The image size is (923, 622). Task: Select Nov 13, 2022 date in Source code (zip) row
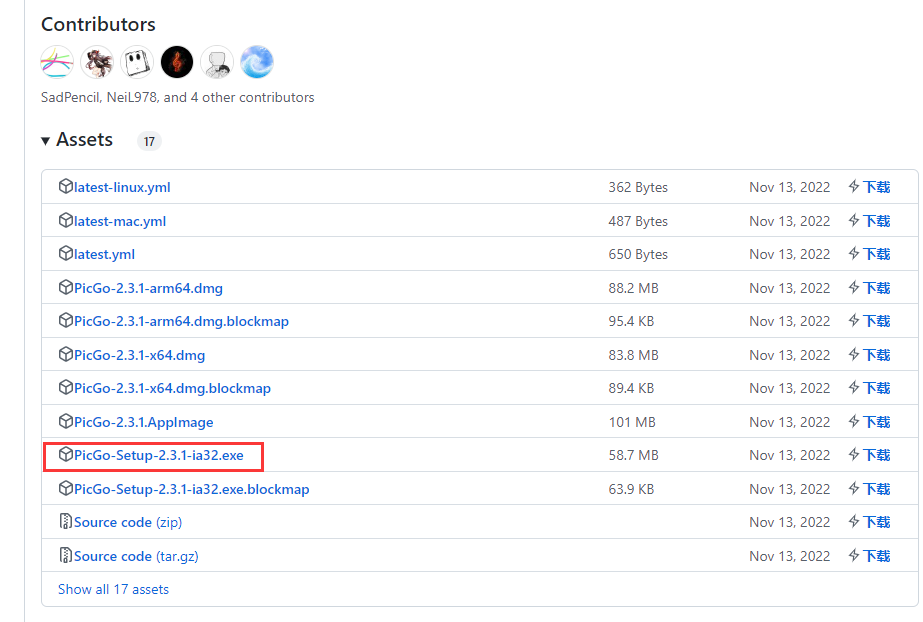[789, 523]
